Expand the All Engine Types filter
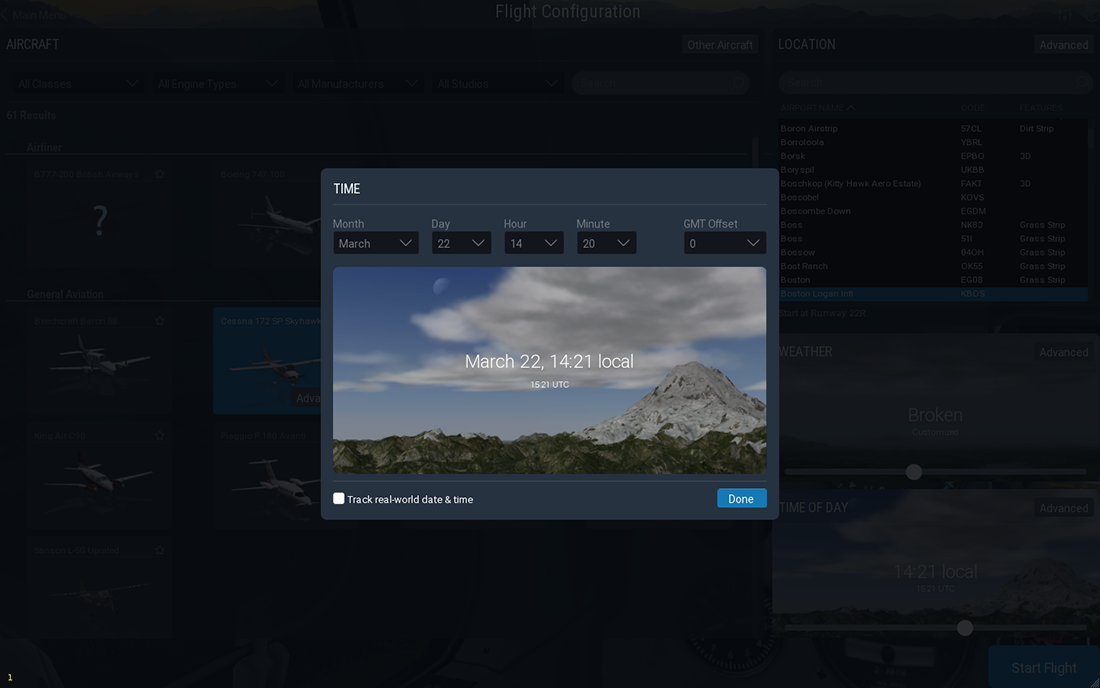Screen dimensions: 1100x688 click(x=217, y=83)
